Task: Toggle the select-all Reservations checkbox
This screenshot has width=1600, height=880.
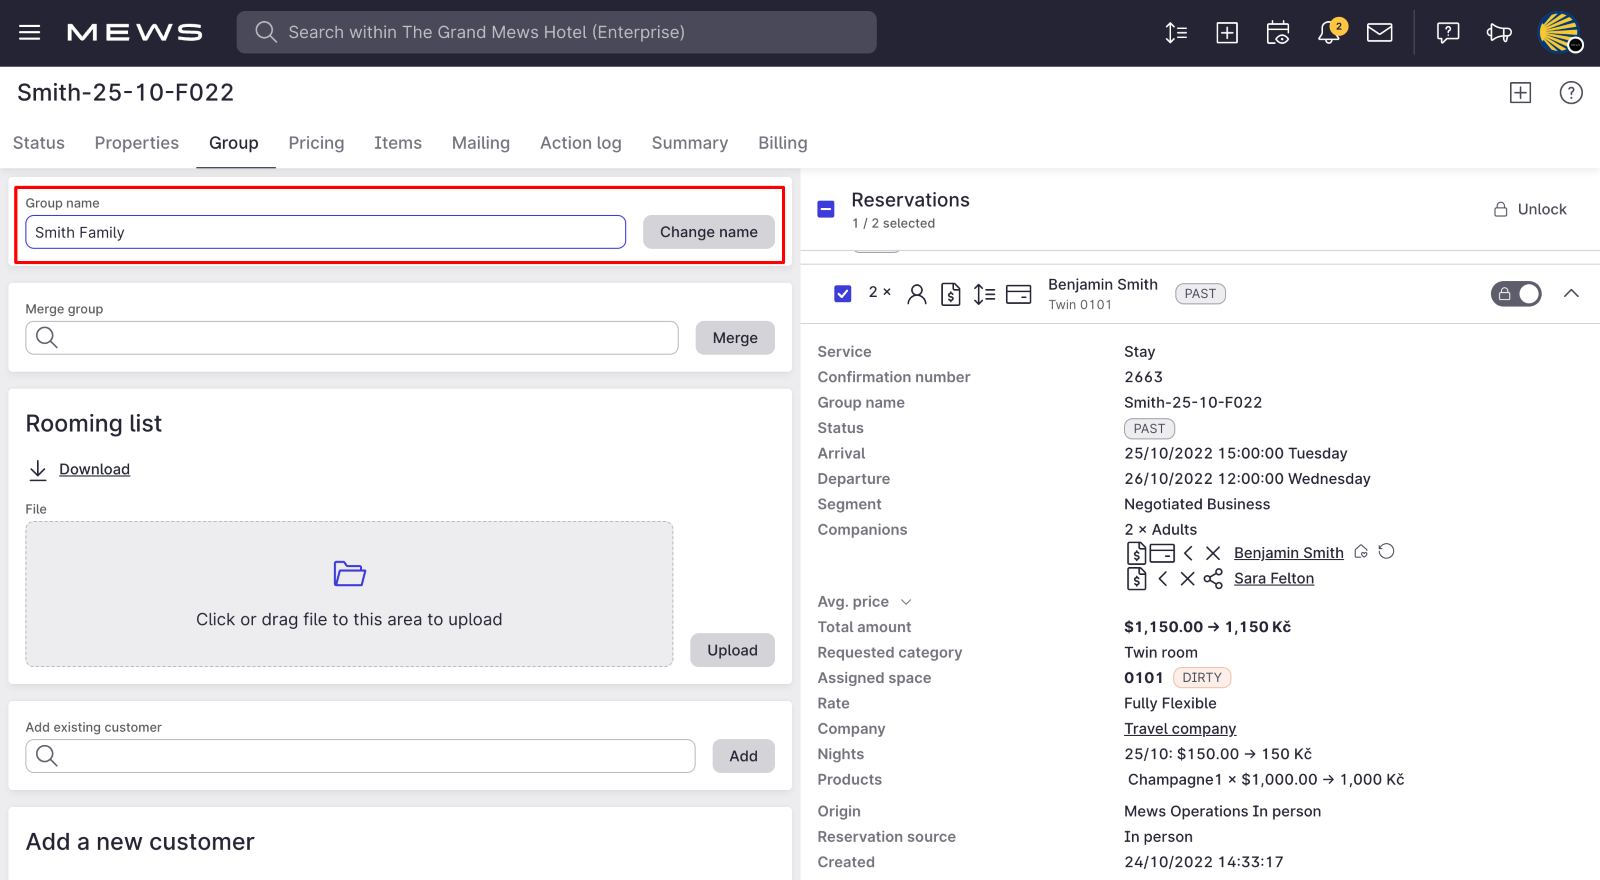Action: pos(826,209)
